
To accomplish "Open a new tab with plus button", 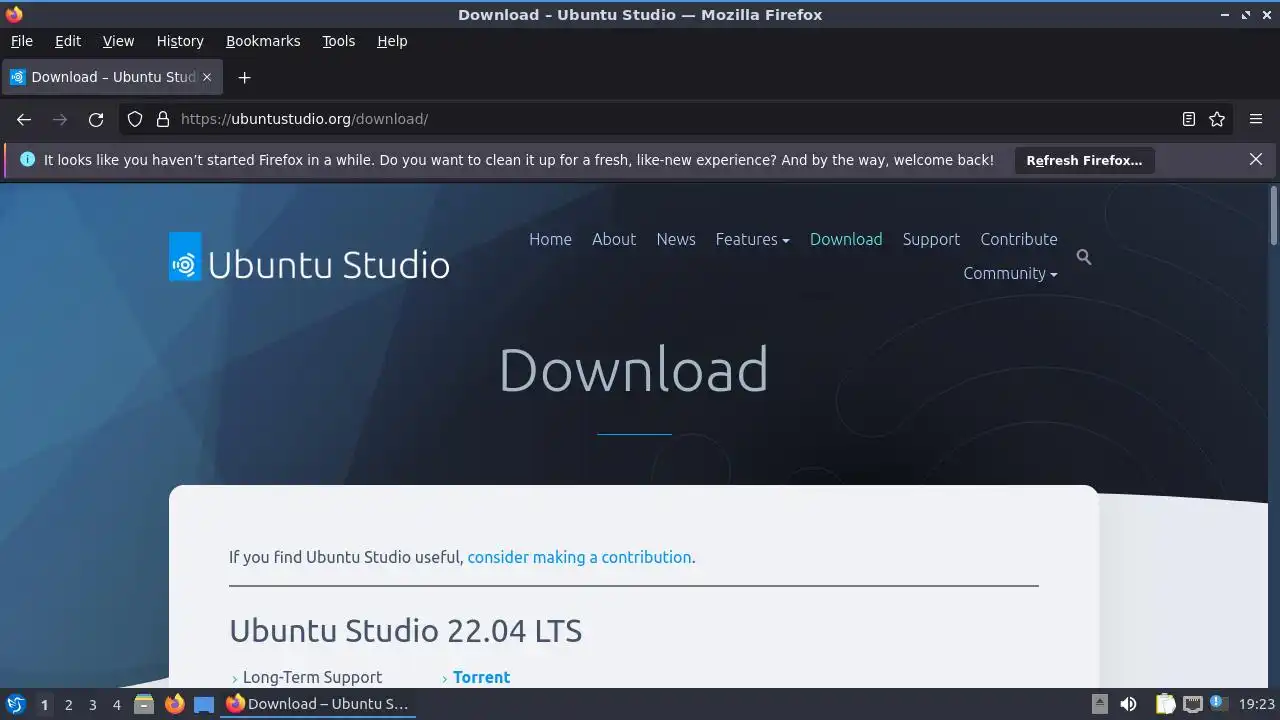I will pyautogui.click(x=244, y=77).
